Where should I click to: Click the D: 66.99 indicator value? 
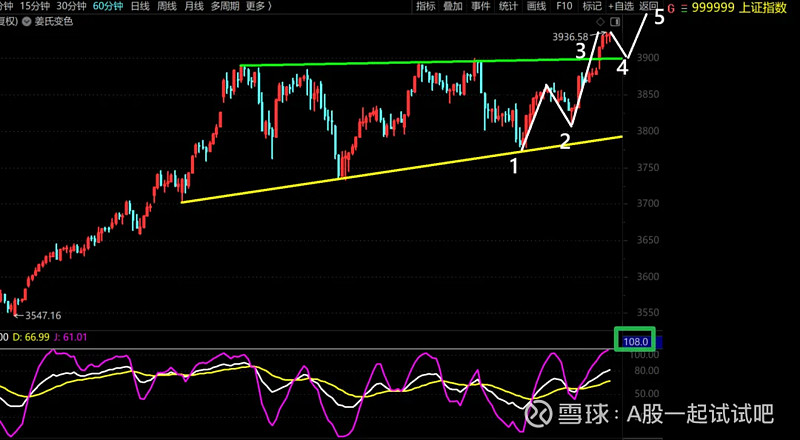click(x=31, y=337)
